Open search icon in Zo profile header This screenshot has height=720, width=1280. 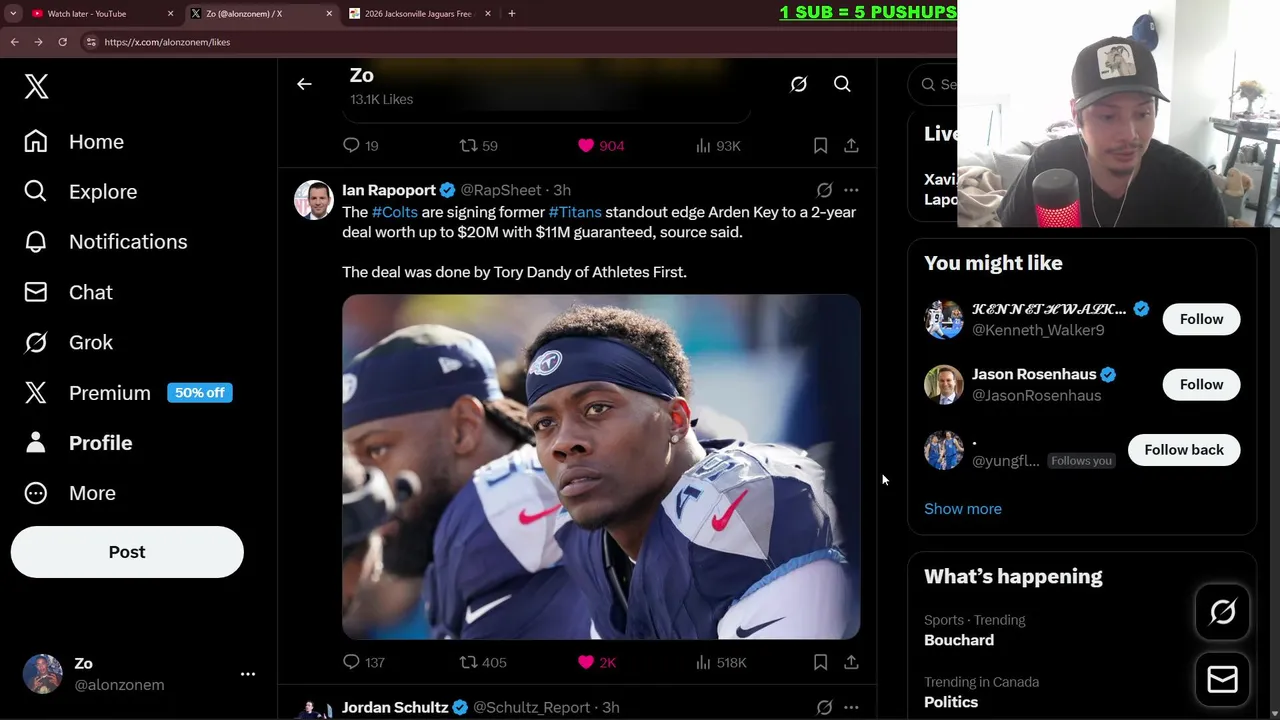pos(842,84)
